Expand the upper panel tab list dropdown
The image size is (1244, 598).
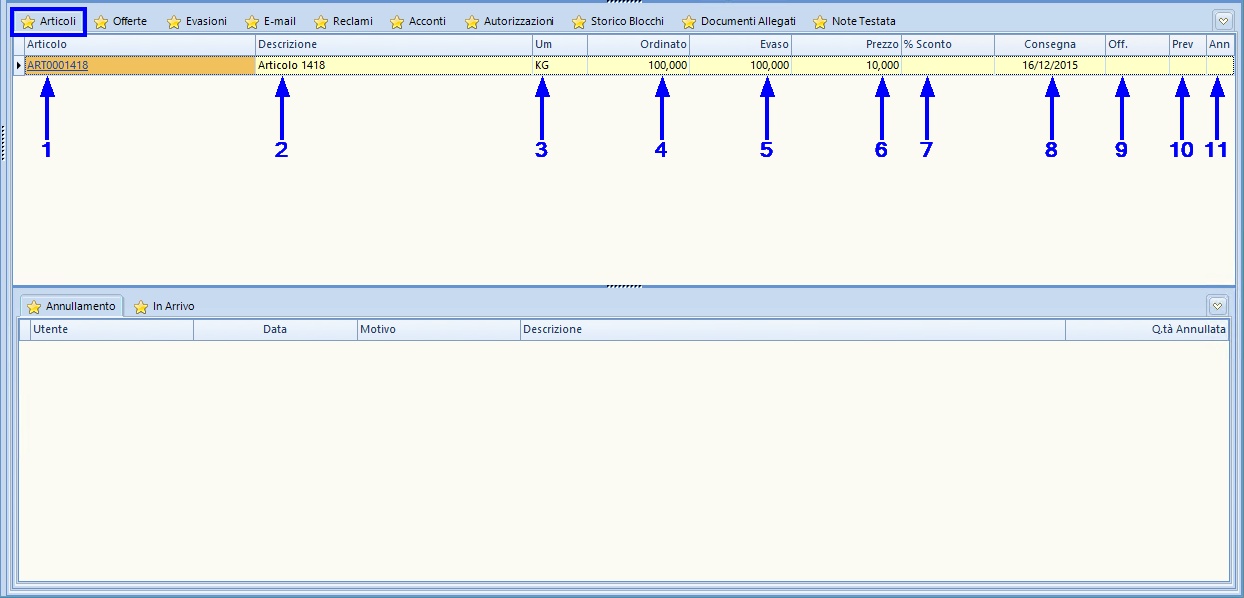point(1223,20)
